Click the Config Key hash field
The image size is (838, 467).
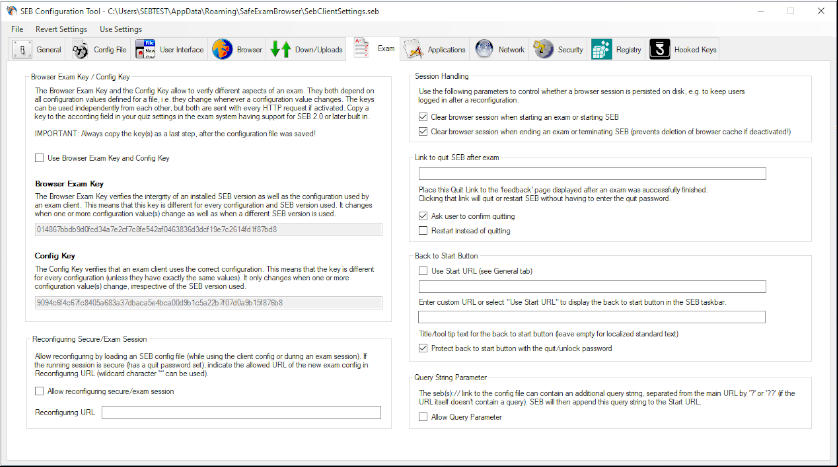(x=208, y=303)
